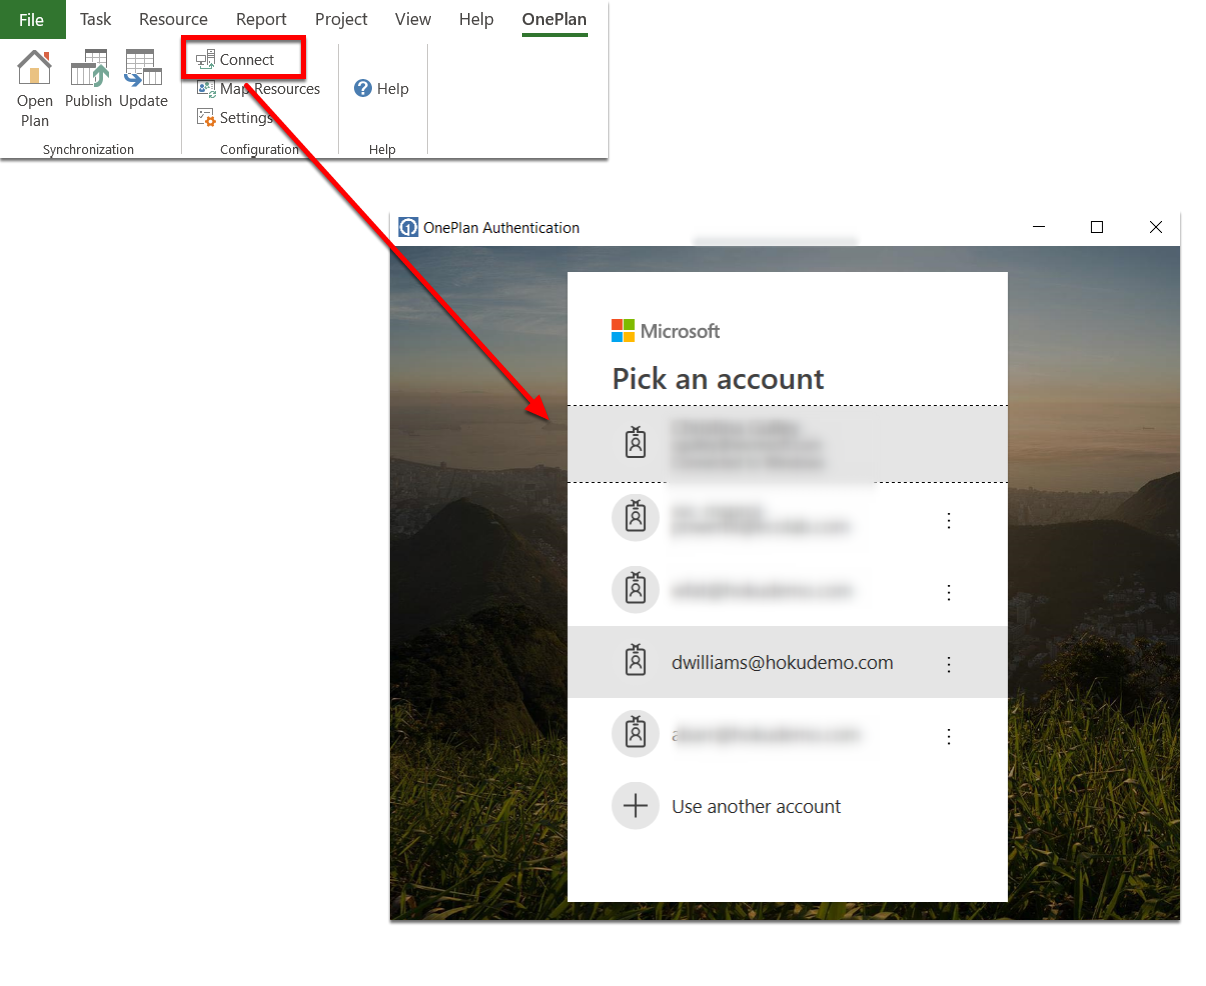Click the OnePlan Authentication window icon
Screen dimensions: 1206x986
coord(408,227)
